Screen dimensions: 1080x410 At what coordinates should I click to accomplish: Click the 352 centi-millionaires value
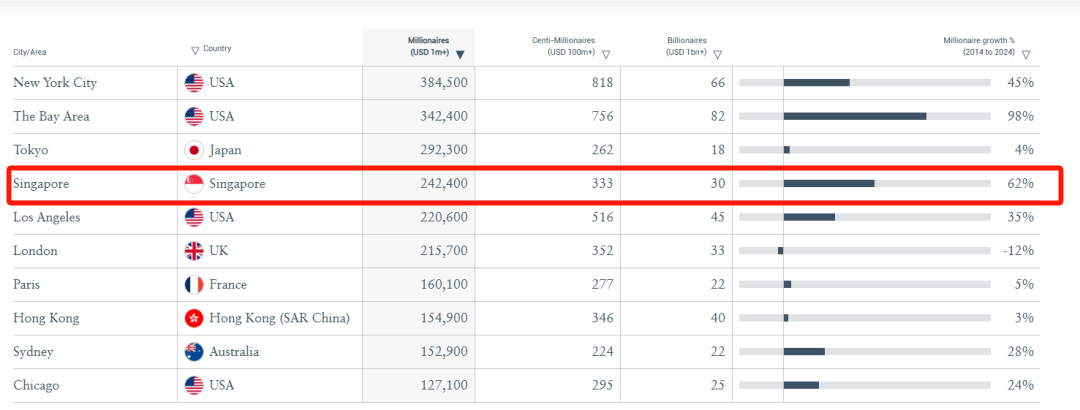point(601,251)
